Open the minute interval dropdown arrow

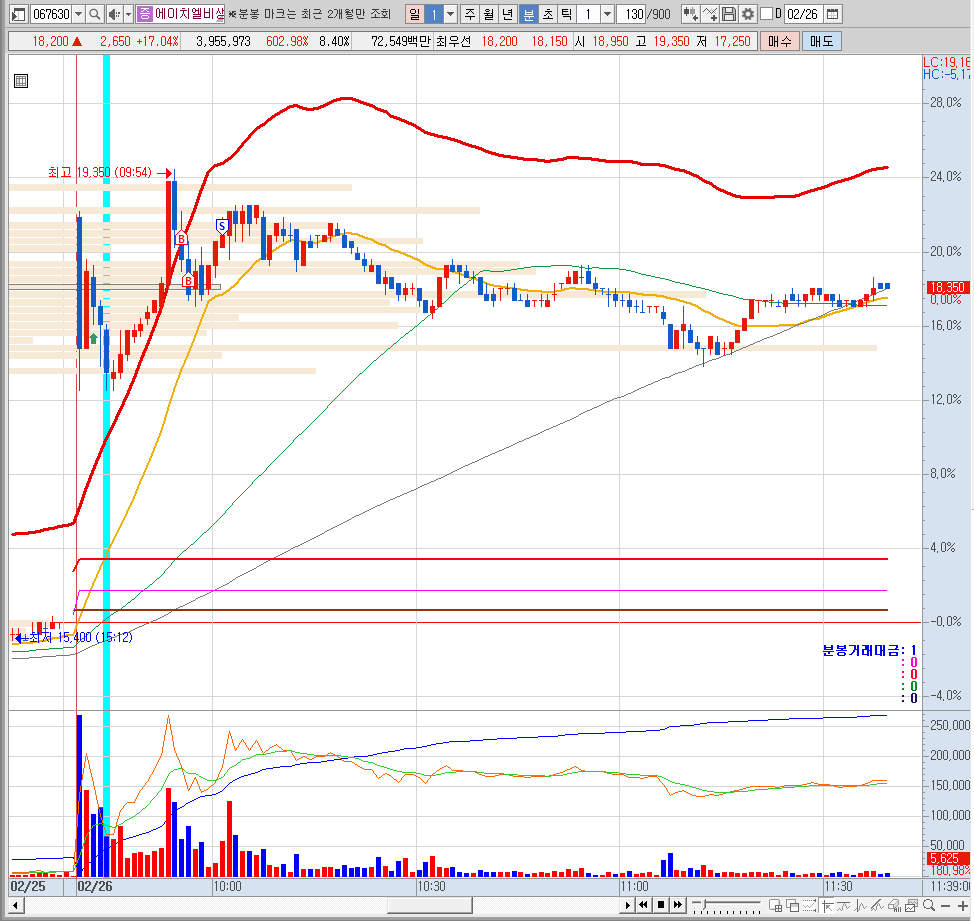tap(608, 14)
